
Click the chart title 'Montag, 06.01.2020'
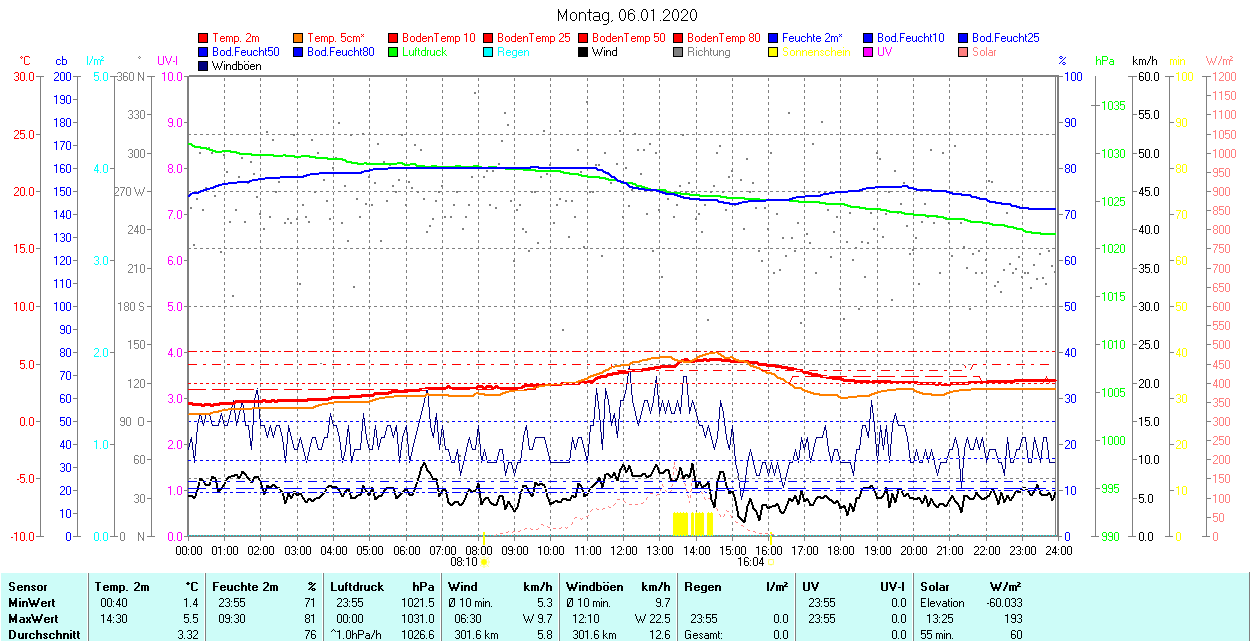coord(627,15)
